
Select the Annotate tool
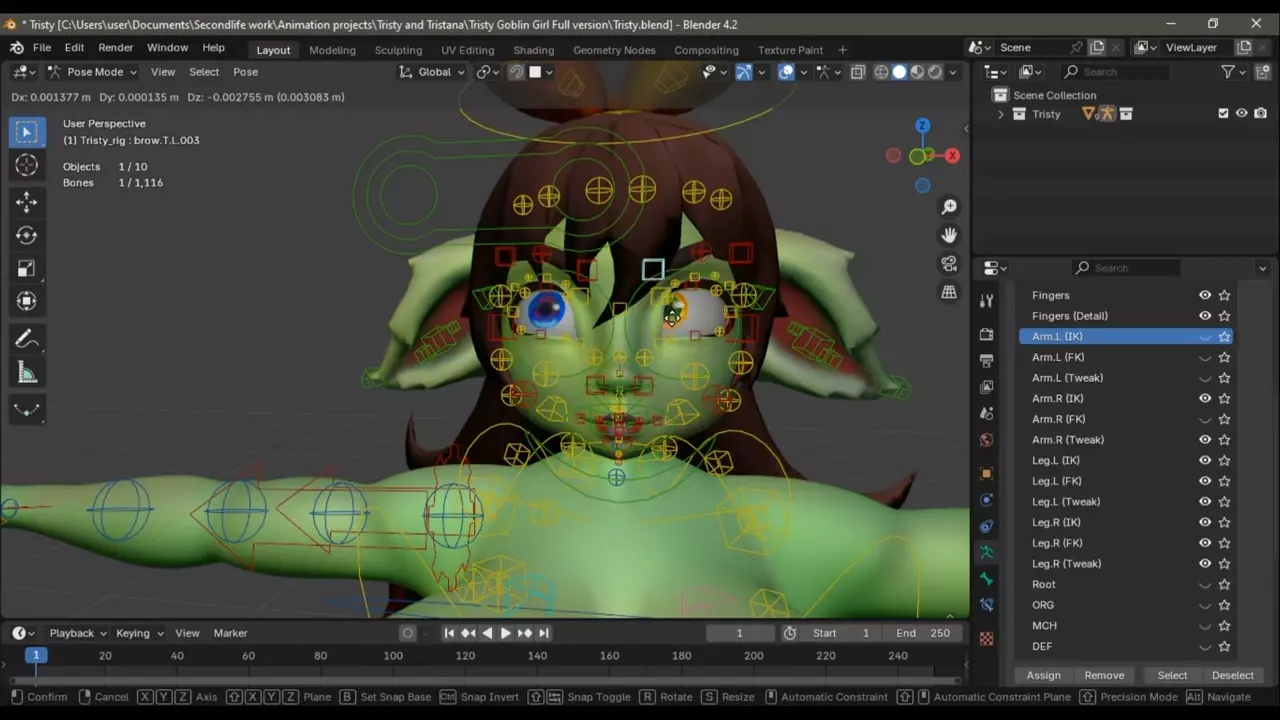27,339
